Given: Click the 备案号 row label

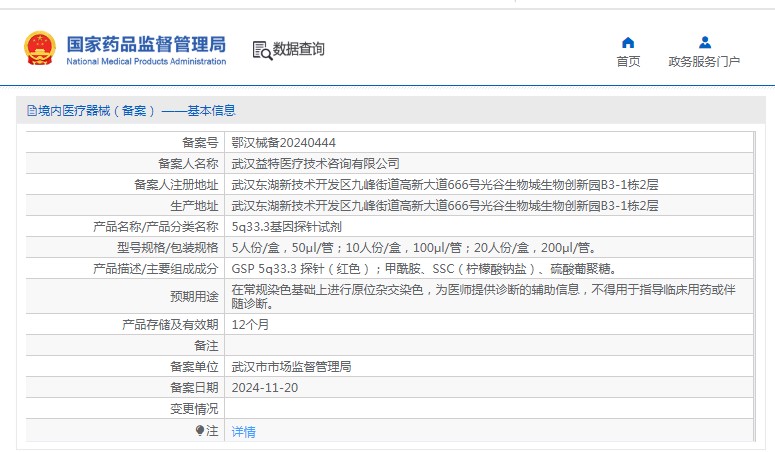Looking at the screenshot, I should (x=200, y=142).
